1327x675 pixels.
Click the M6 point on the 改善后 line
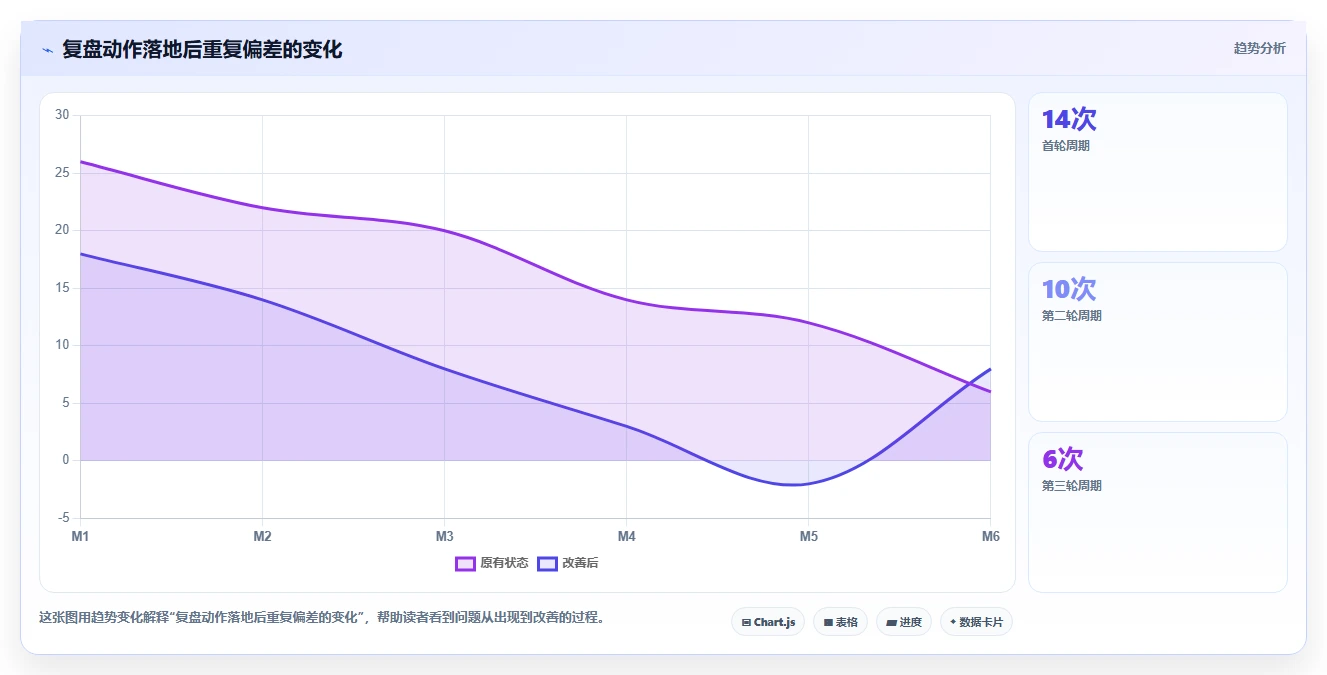[990, 369]
